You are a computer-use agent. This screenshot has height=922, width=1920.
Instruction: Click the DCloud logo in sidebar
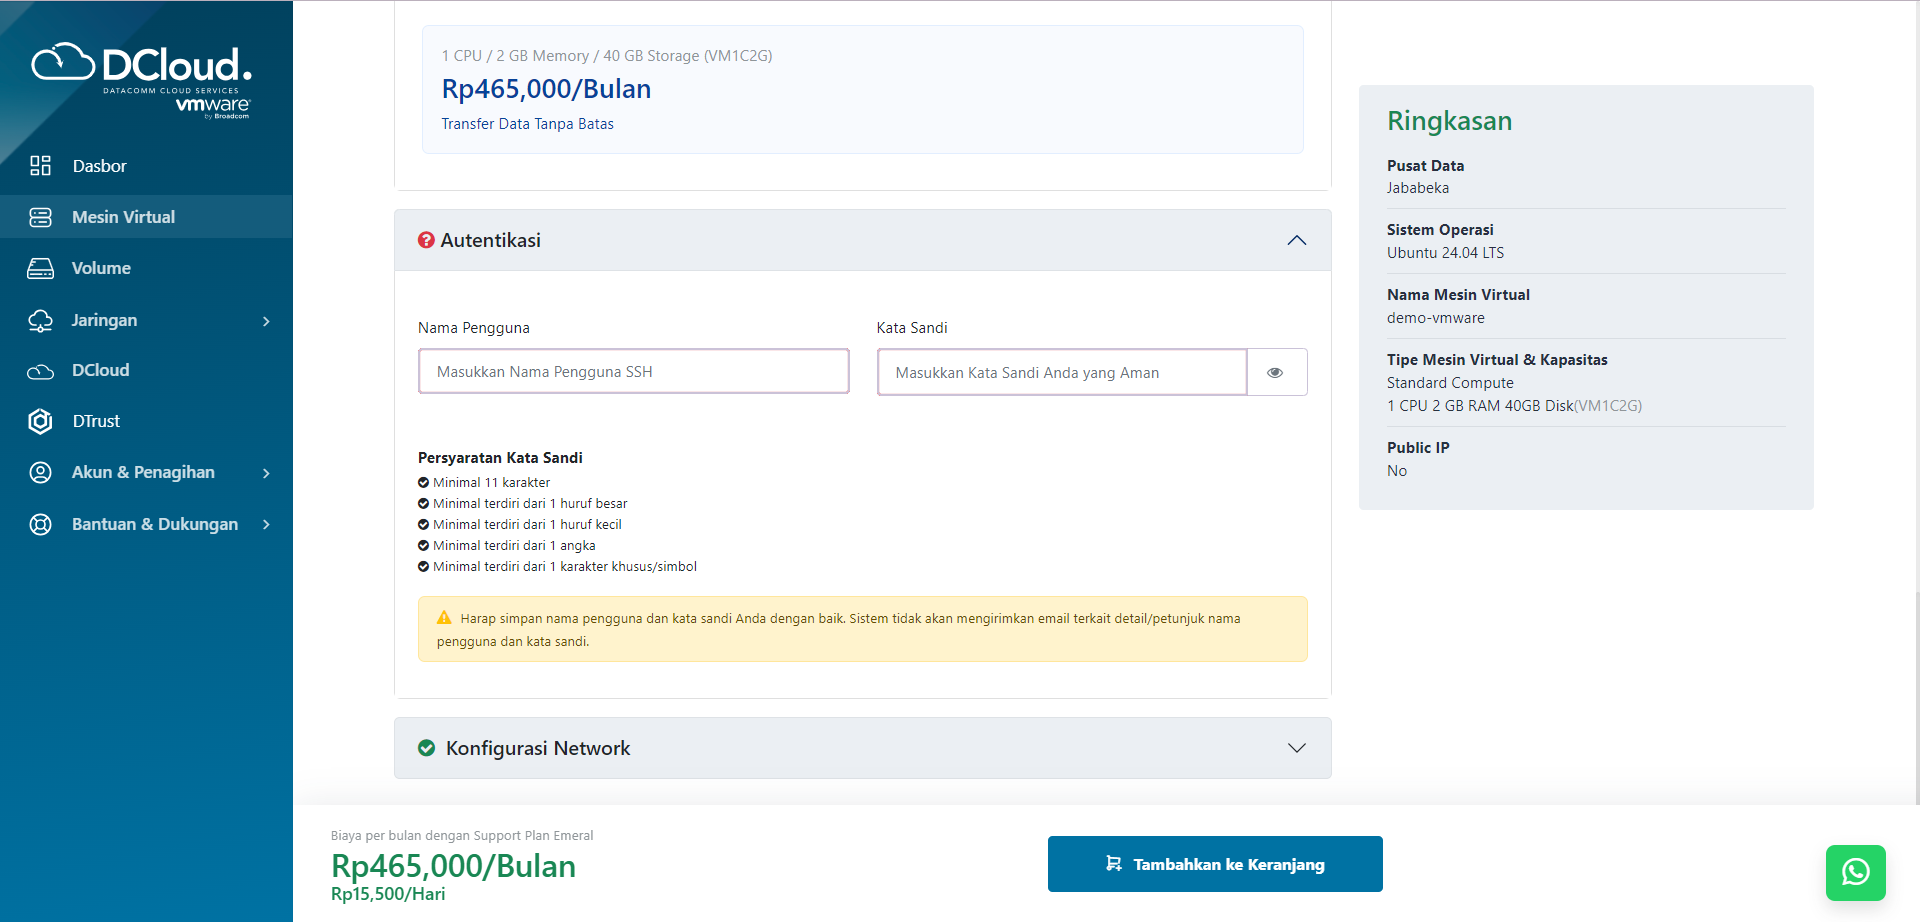[x=141, y=78]
